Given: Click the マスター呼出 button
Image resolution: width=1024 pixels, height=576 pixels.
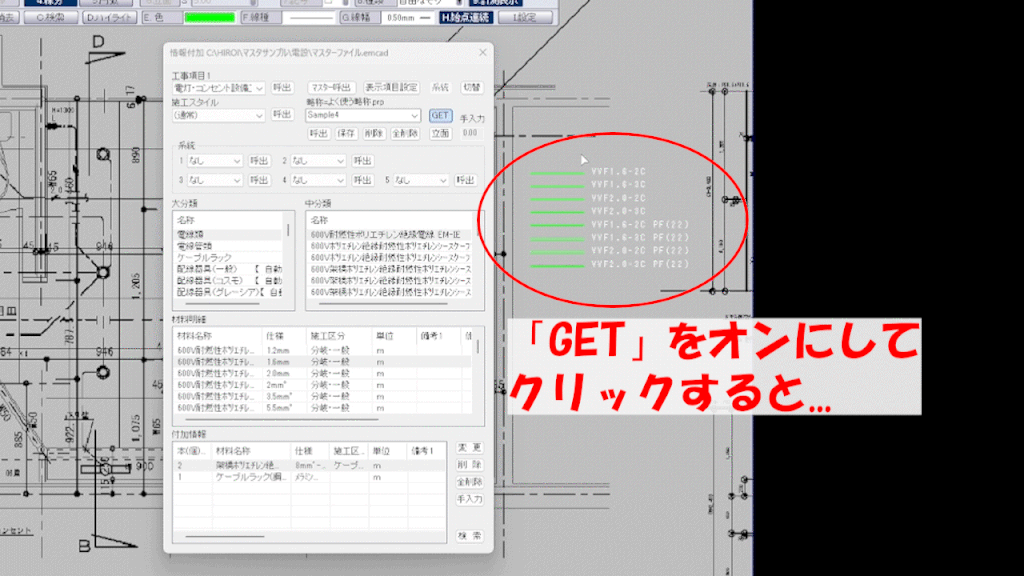Looking at the screenshot, I should 331,88.
